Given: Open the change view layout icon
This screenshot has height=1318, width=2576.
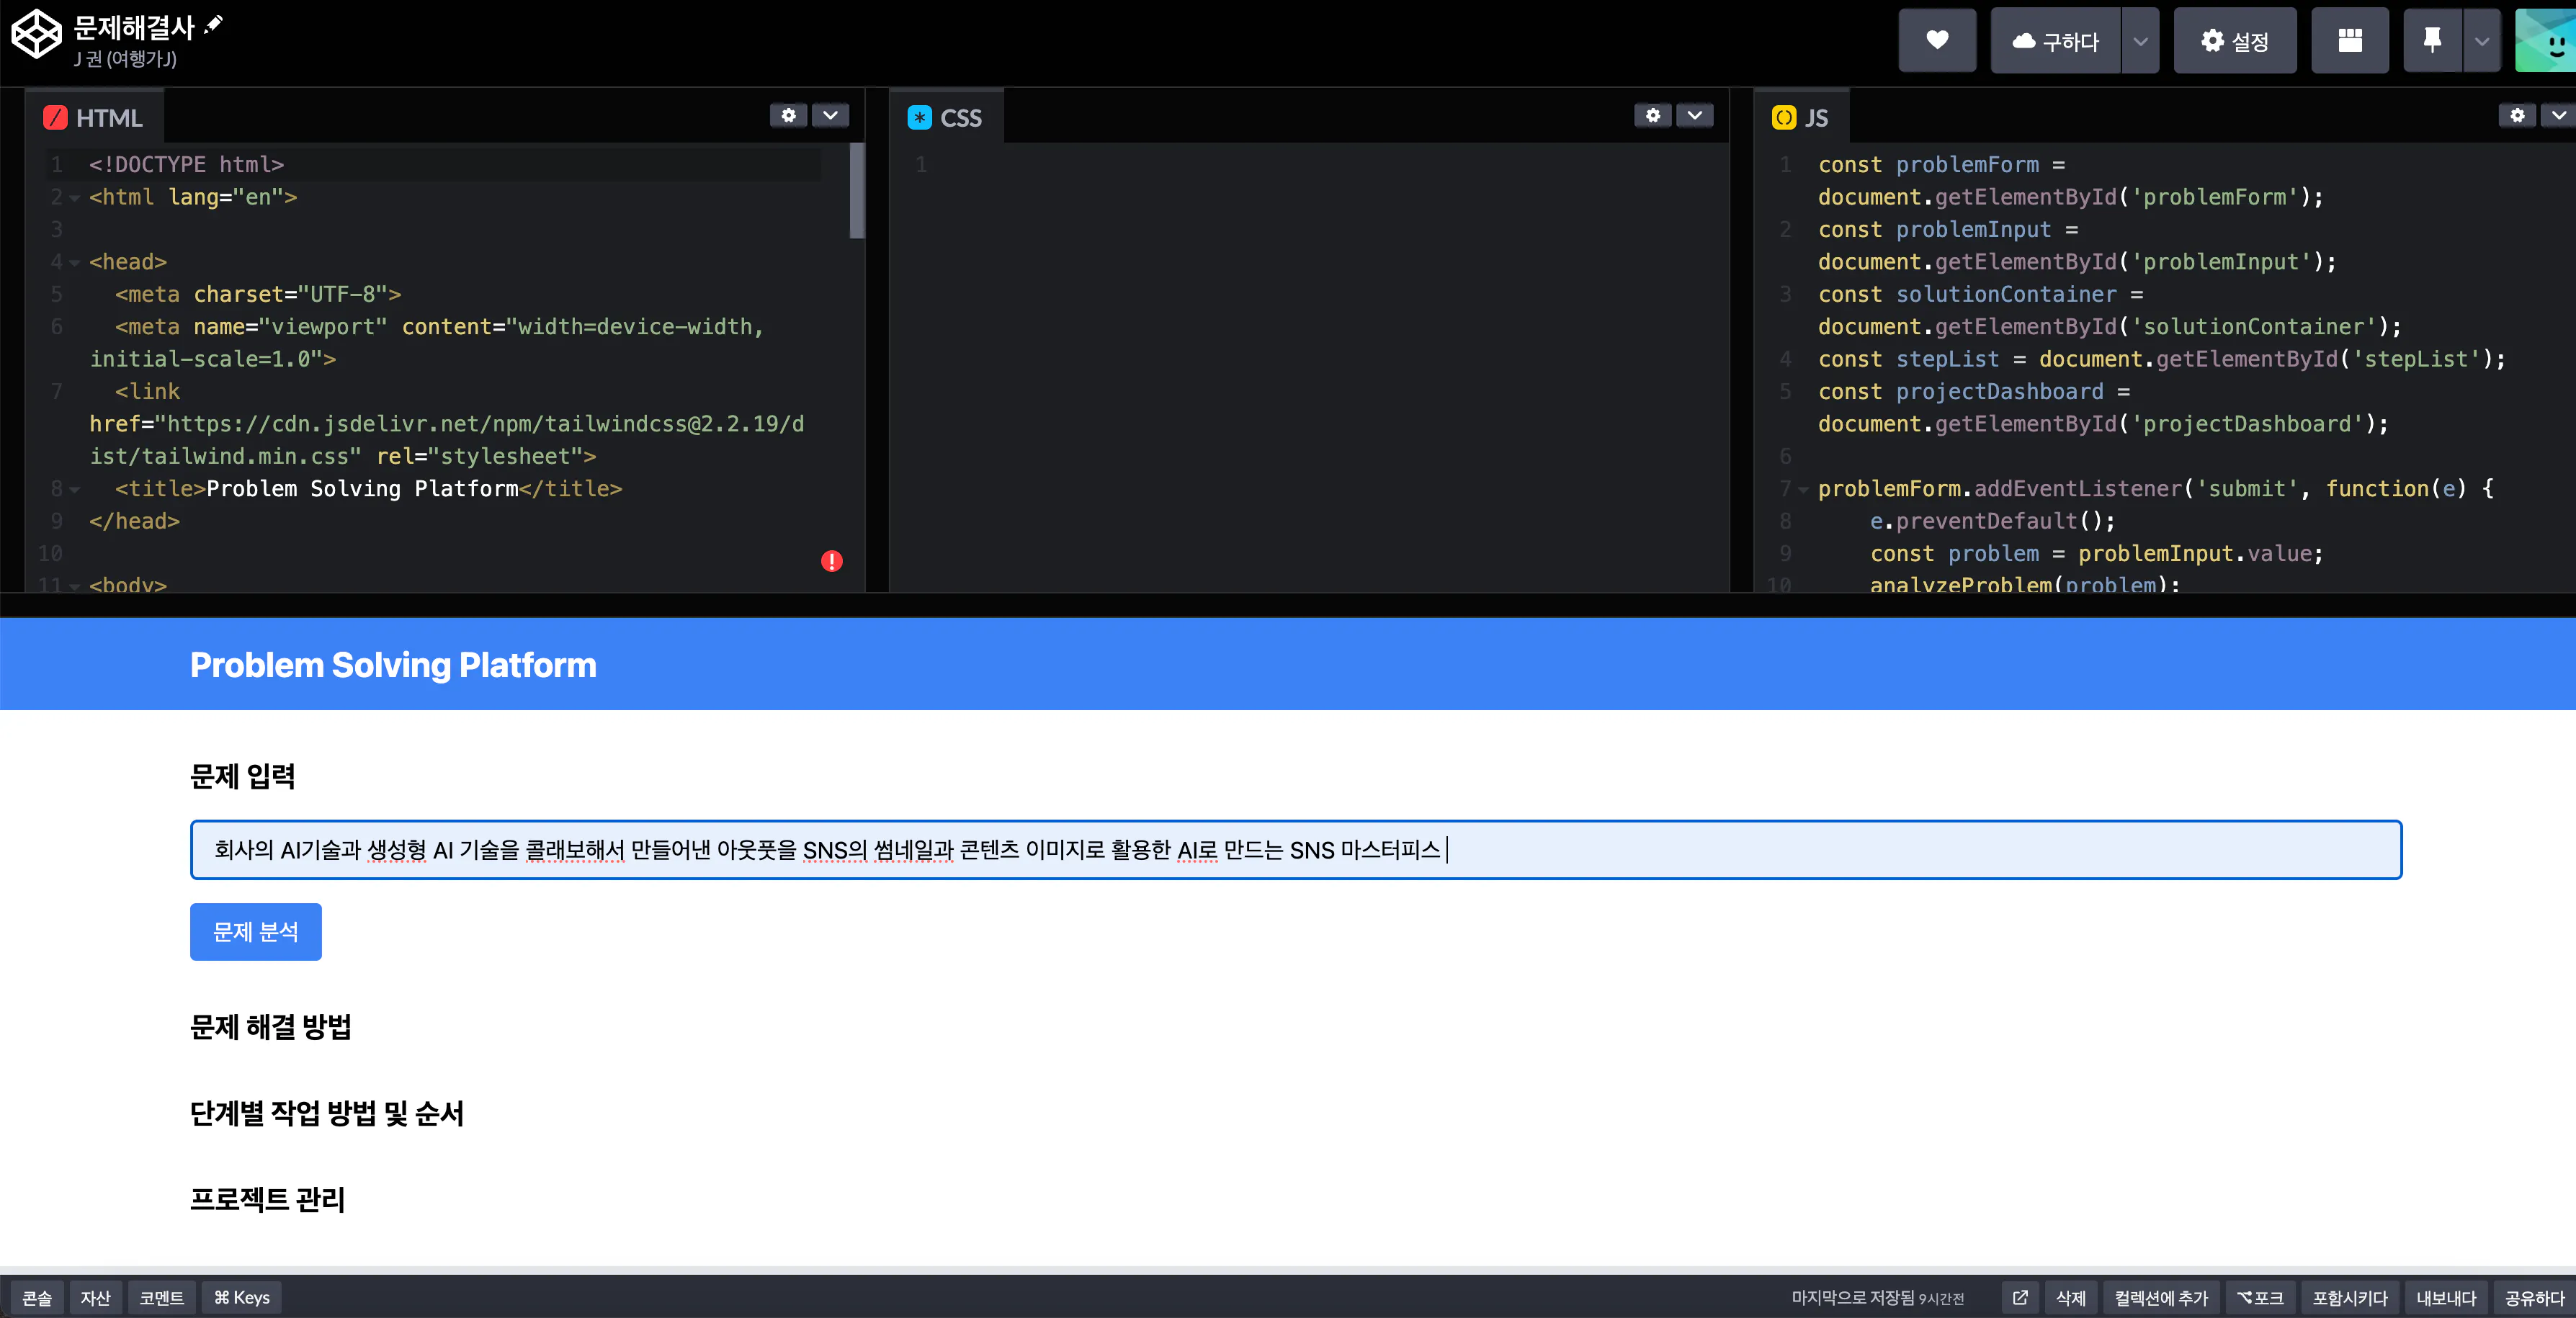Looking at the screenshot, I should [x=2350, y=41].
